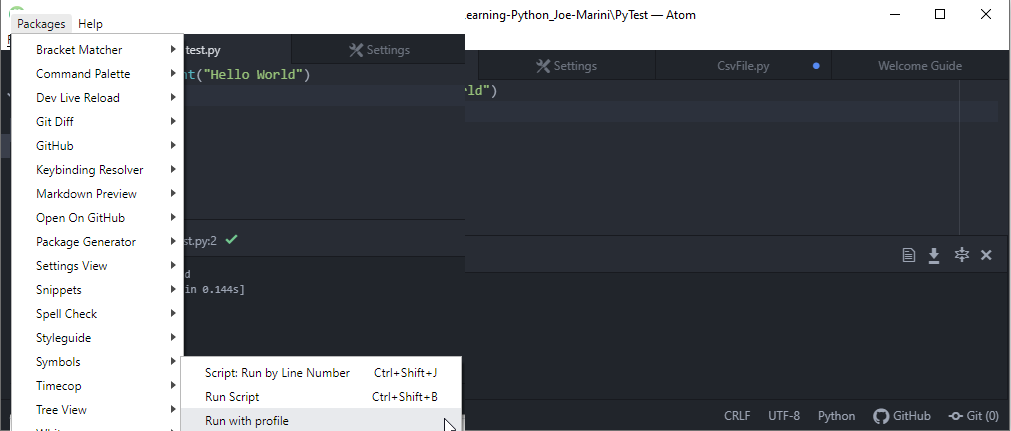Expand the Git Diff submenu
Viewport: 1011px width, 431px height.
(x=97, y=121)
